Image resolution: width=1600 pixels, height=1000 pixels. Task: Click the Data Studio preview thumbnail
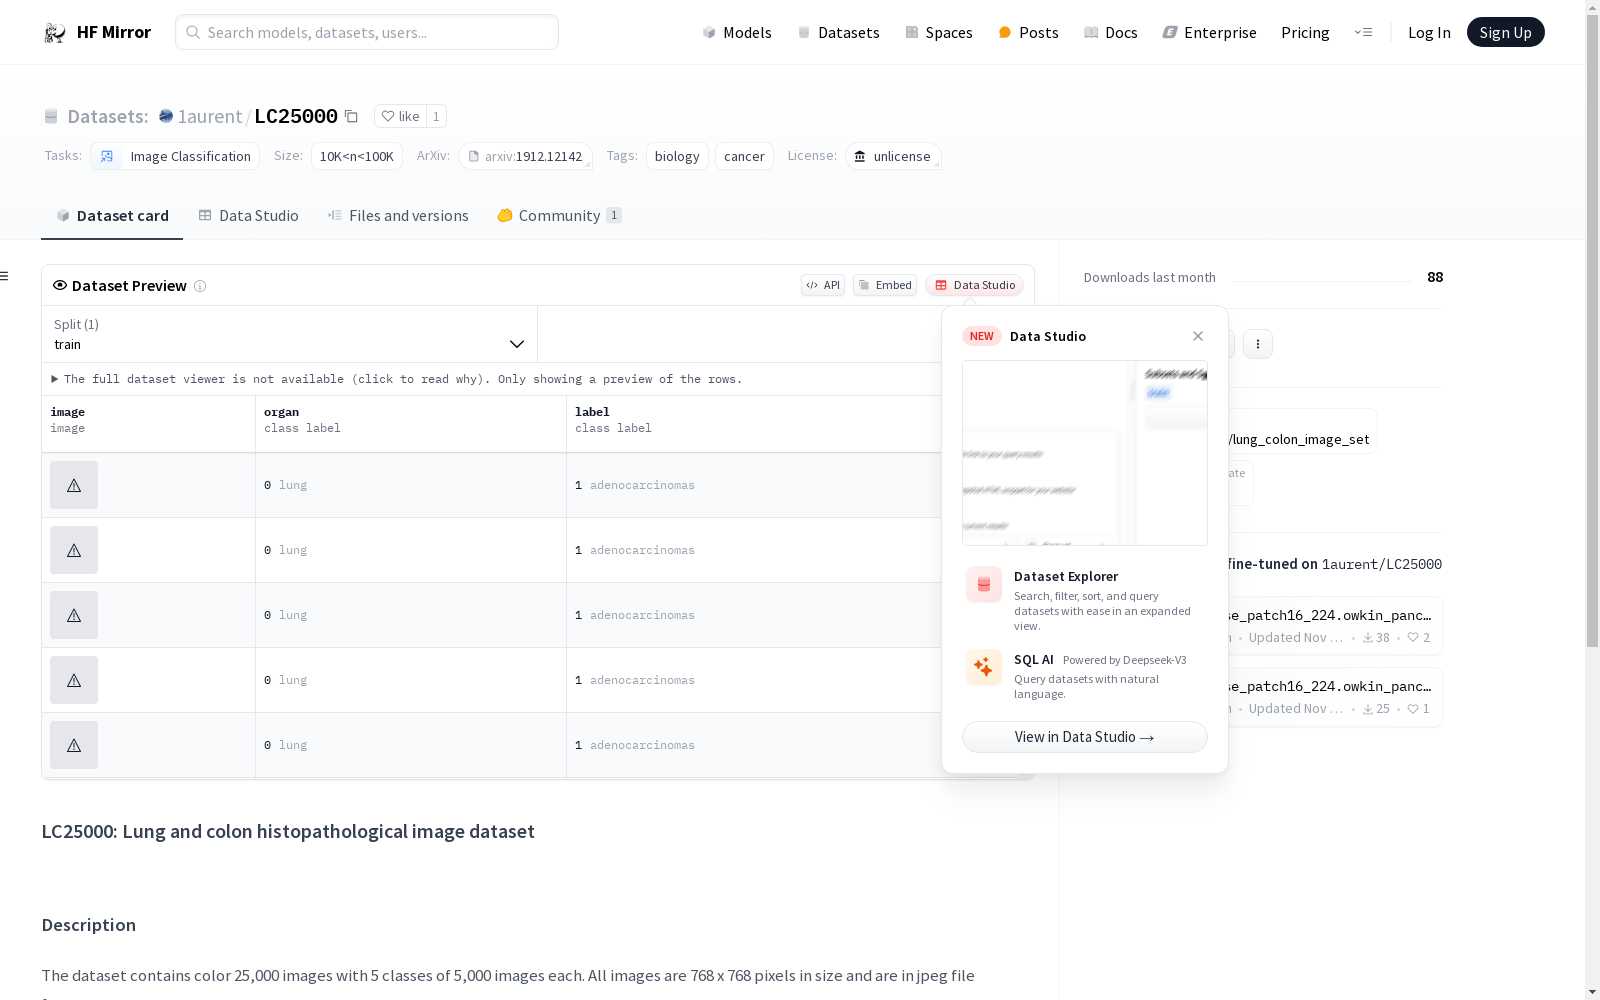click(x=1085, y=453)
